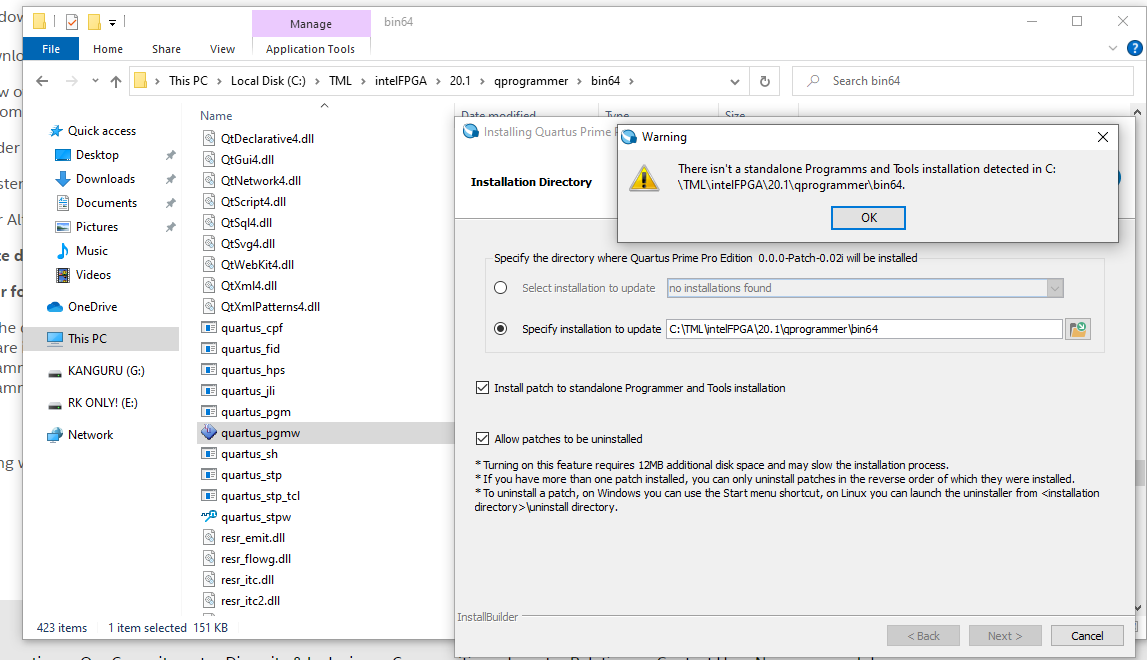Select file QtGui4.dll
This screenshot has height=660, width=1147.
point(247,160)
